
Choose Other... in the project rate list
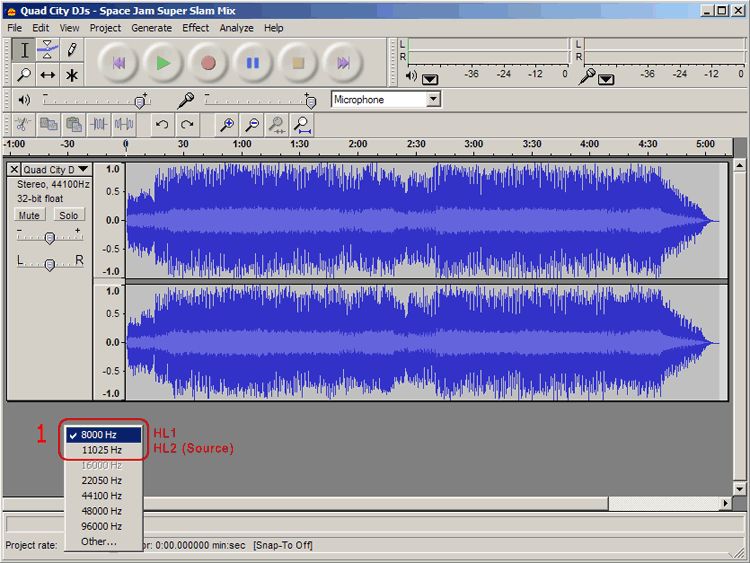98,541
